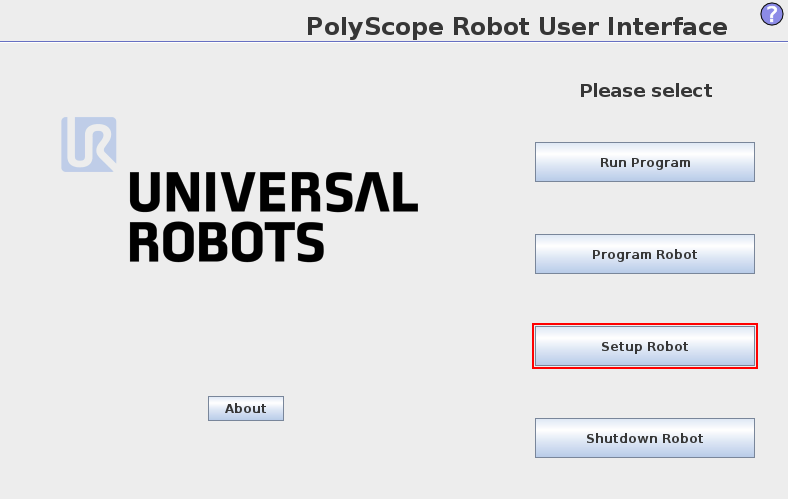788x499 pixels.
Task: Open the About dialog
Action: [246, 408]
